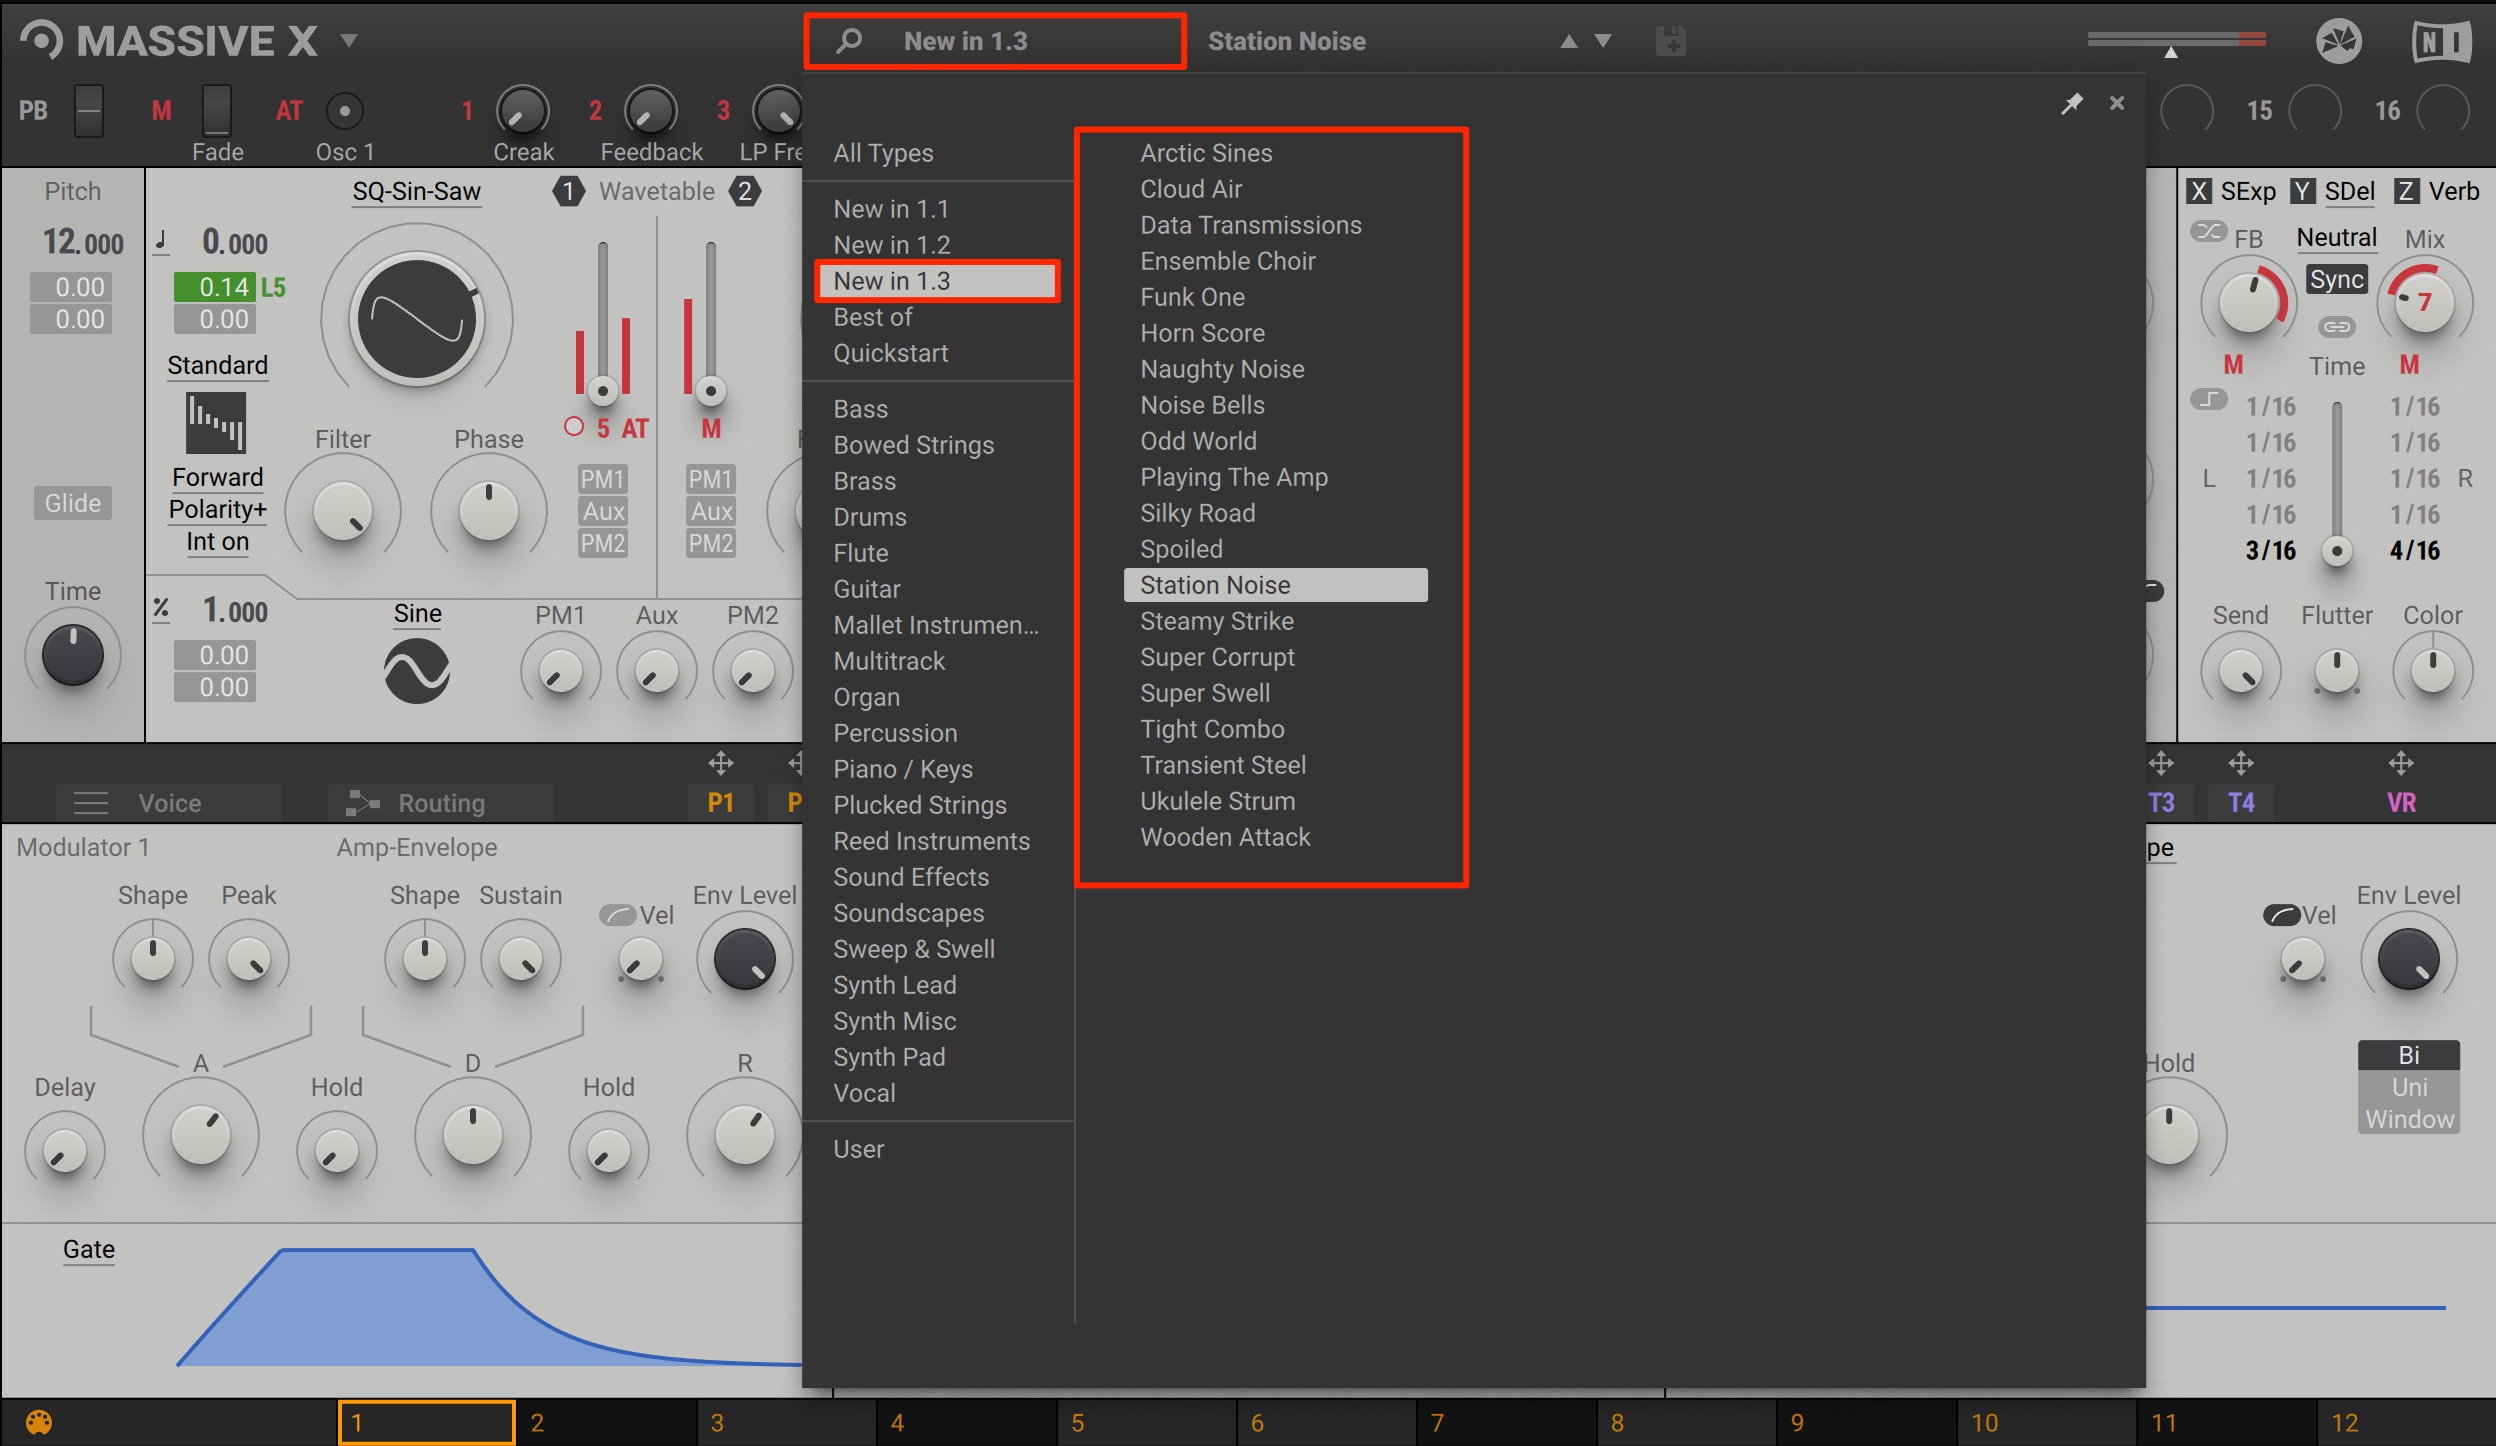Click the wavetable position slider 1 handle
Screen dimensions: 2496x1446
point(602,390)
